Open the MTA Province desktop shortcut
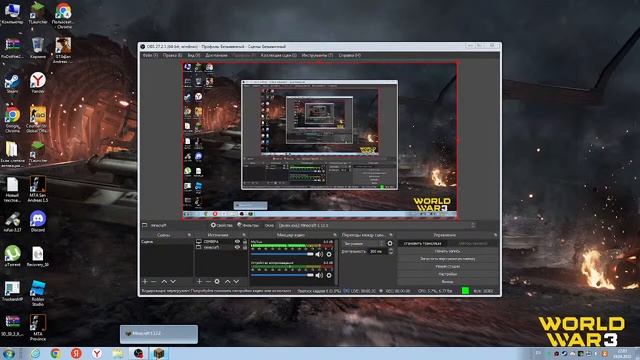The width and height of the screenshot is (640, 360). tap(38, 327)
